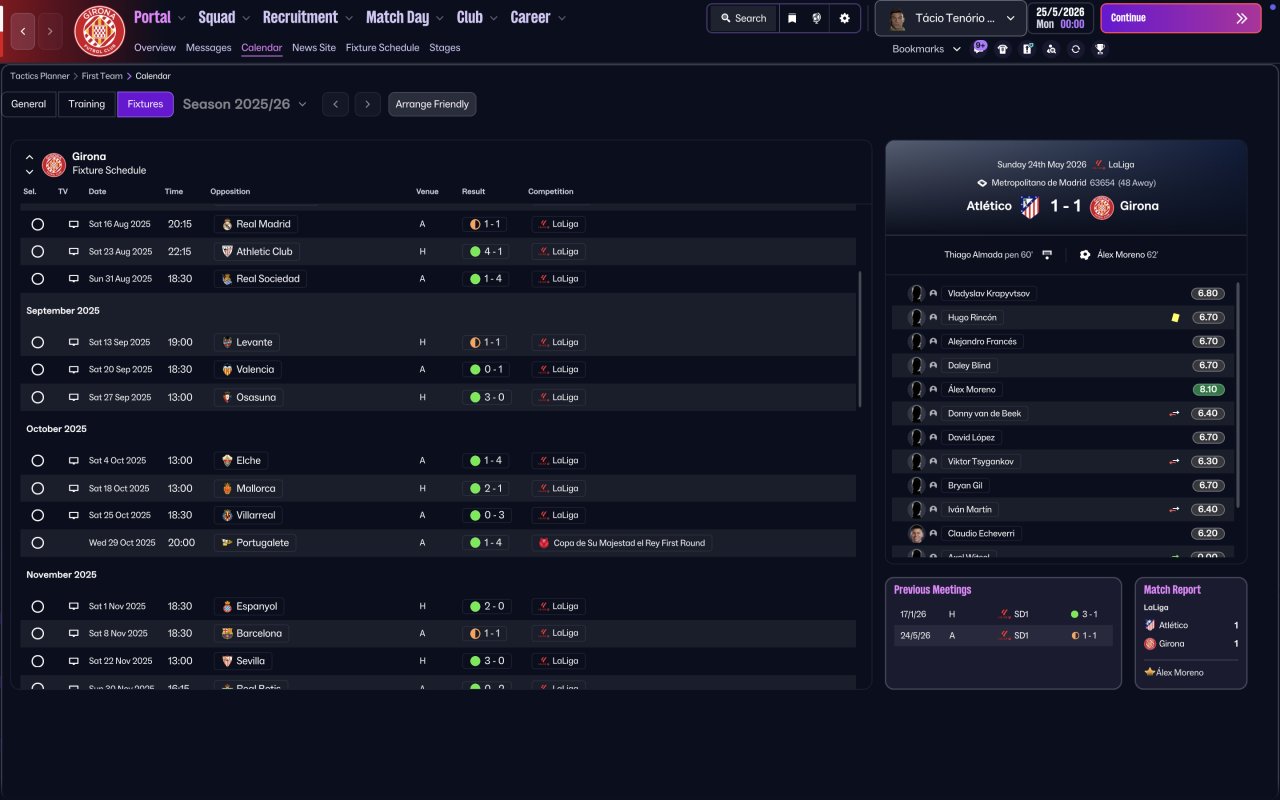Open the Season 2025/26 dropdown
The width and height of the screenshot is (1280, 800).
(x=245, y=104)
